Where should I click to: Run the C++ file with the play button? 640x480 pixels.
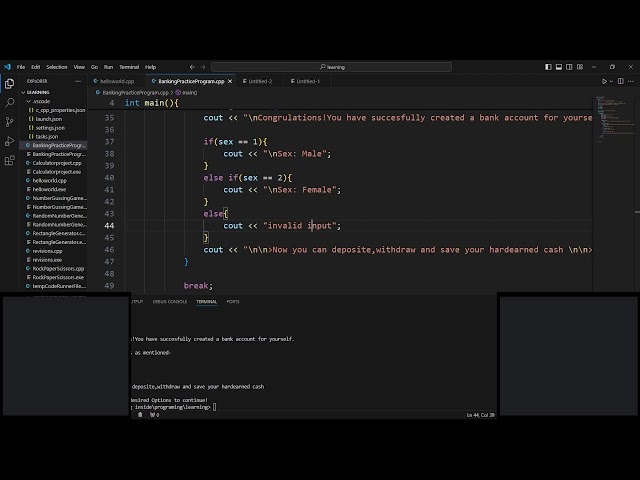click(604, 81)
